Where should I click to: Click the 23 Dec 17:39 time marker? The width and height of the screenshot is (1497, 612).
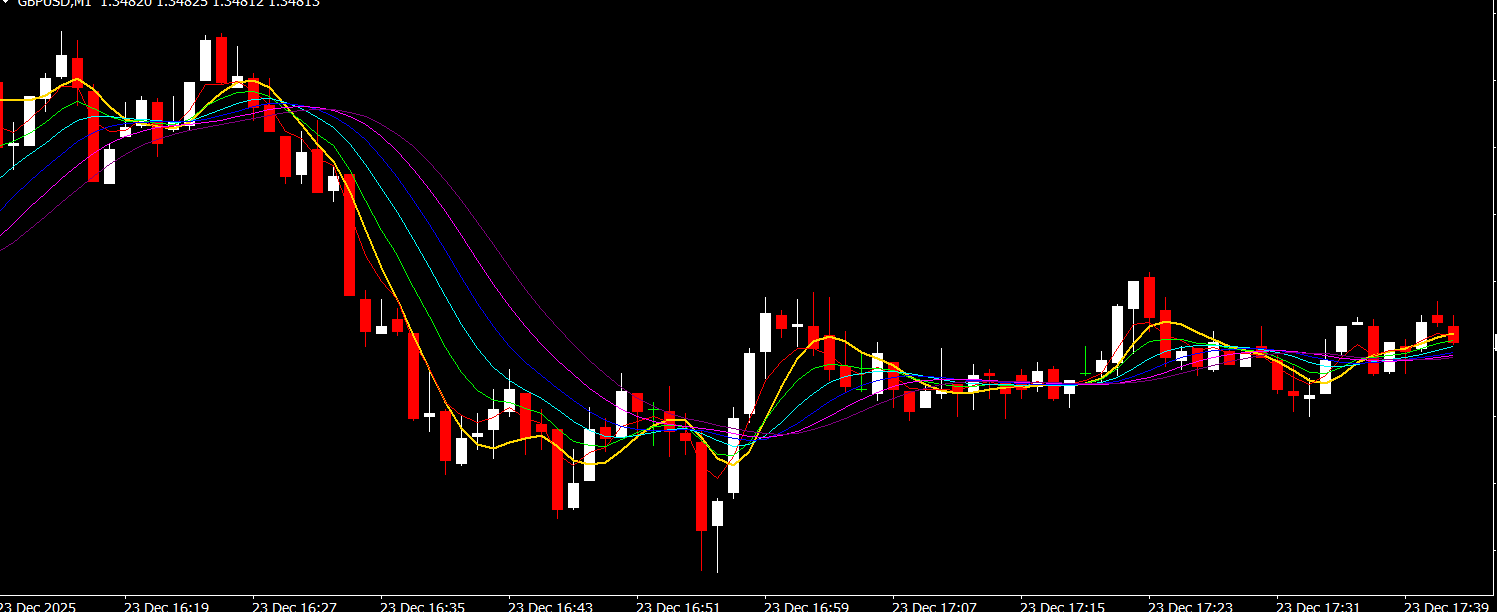coord(1446,606)
